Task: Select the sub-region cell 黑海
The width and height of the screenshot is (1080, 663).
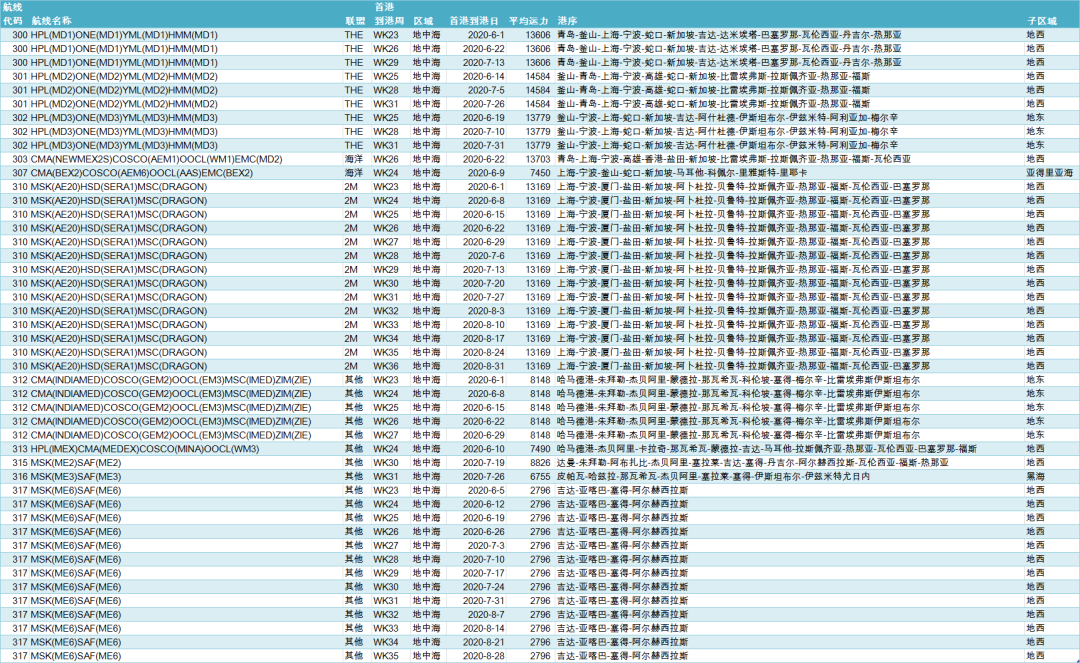Action: pos(1035,476)
